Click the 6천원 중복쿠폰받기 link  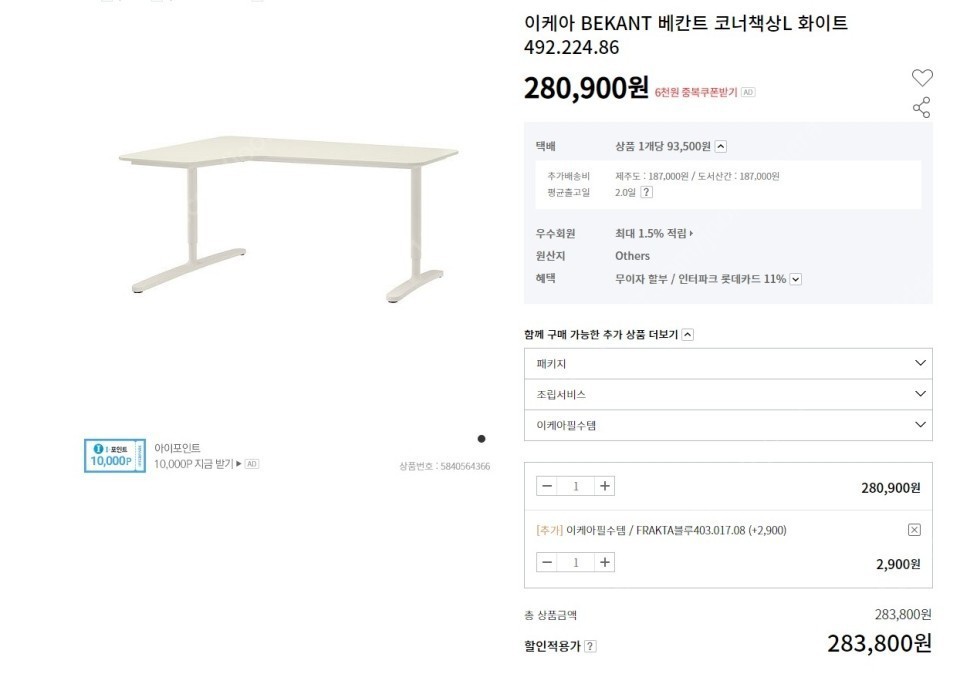pos(694,91)
